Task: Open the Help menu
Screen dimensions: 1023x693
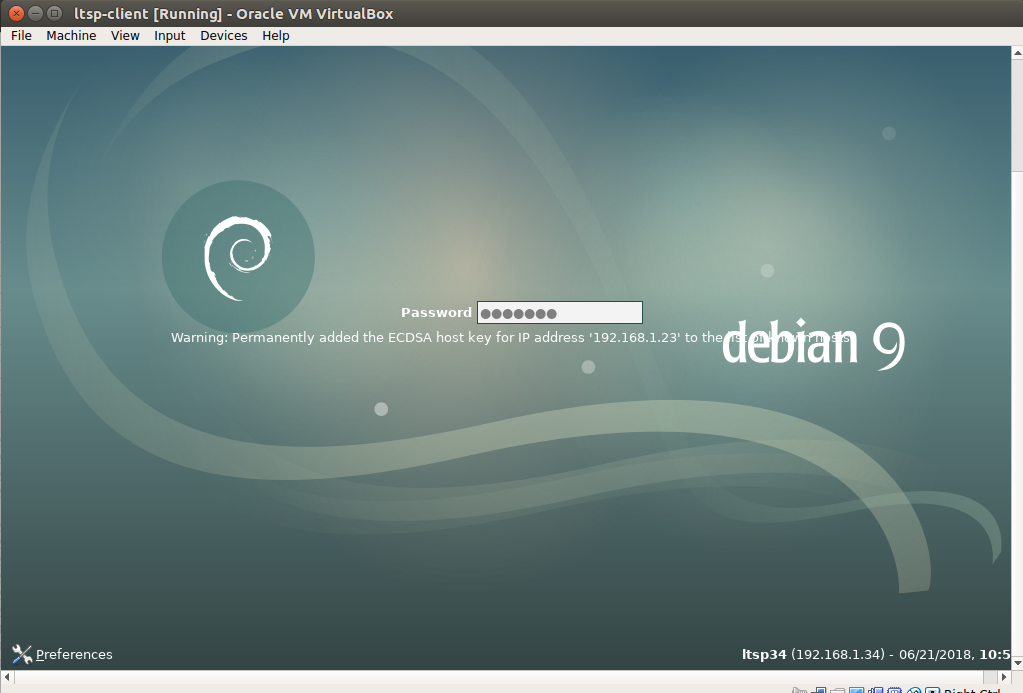Action: 275,36
